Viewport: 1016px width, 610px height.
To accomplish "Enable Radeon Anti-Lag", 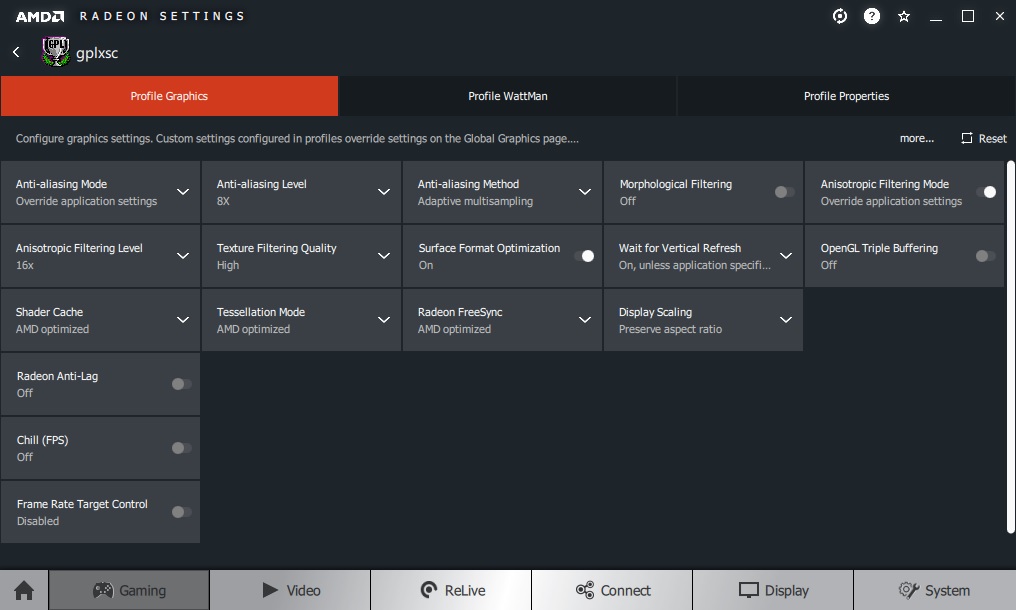I will click(x=181, y=384).
